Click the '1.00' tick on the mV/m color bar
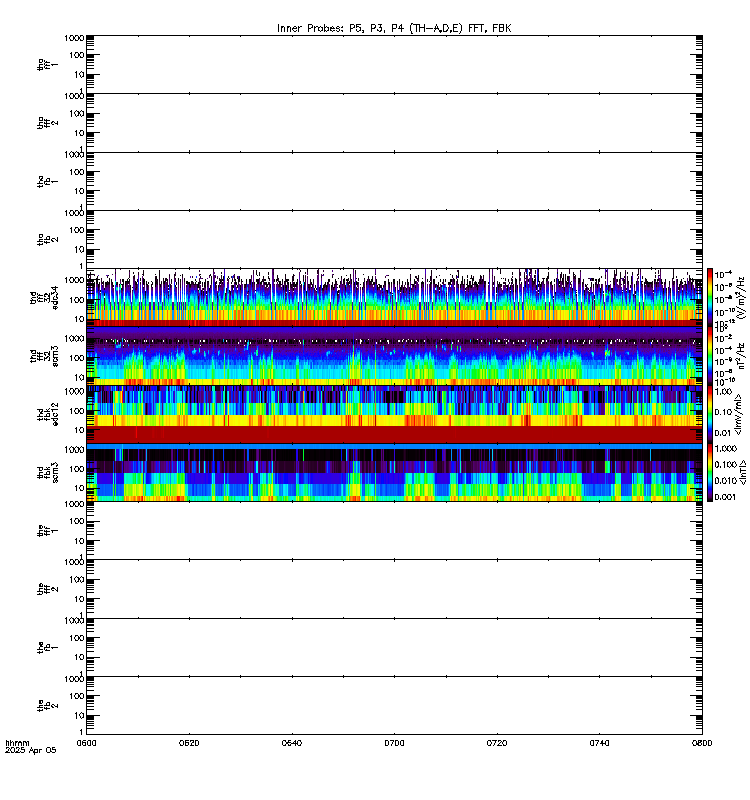The image size is (750, 800). tap(723, 392)
